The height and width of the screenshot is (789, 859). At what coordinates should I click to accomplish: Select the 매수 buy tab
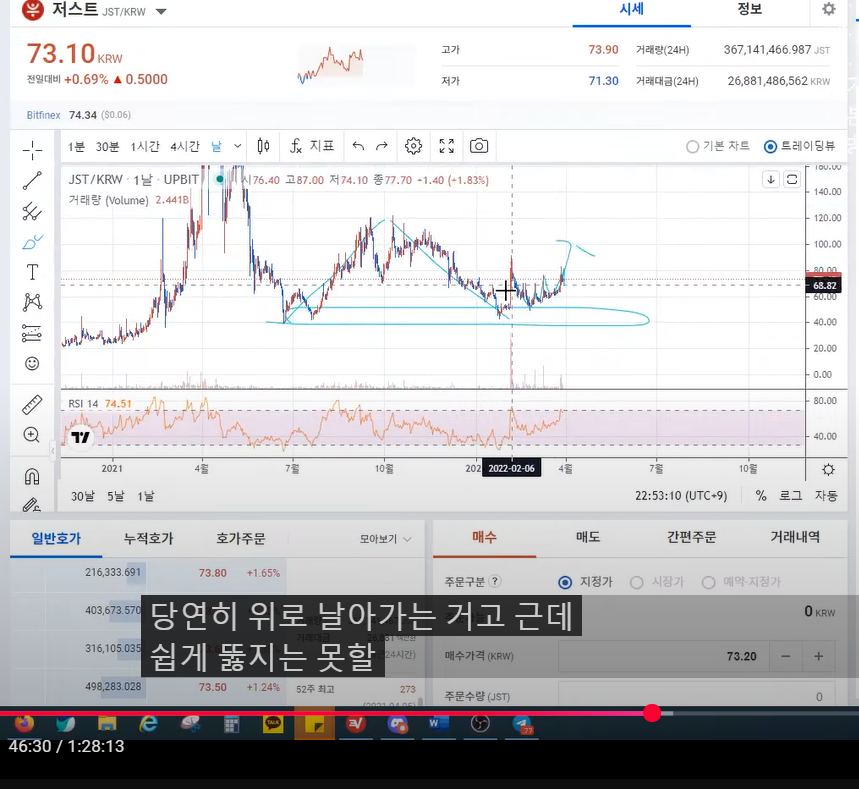[484, 538]
